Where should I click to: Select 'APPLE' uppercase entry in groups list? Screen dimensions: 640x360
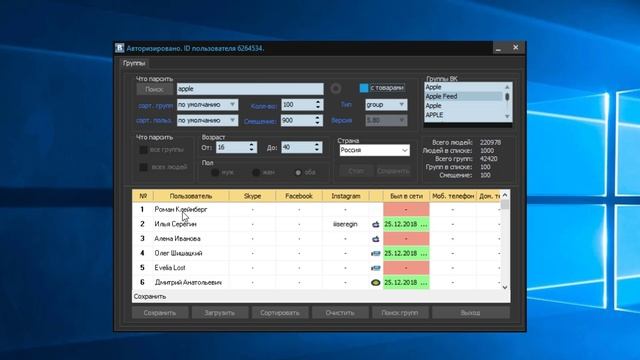[x=463, y=115]
